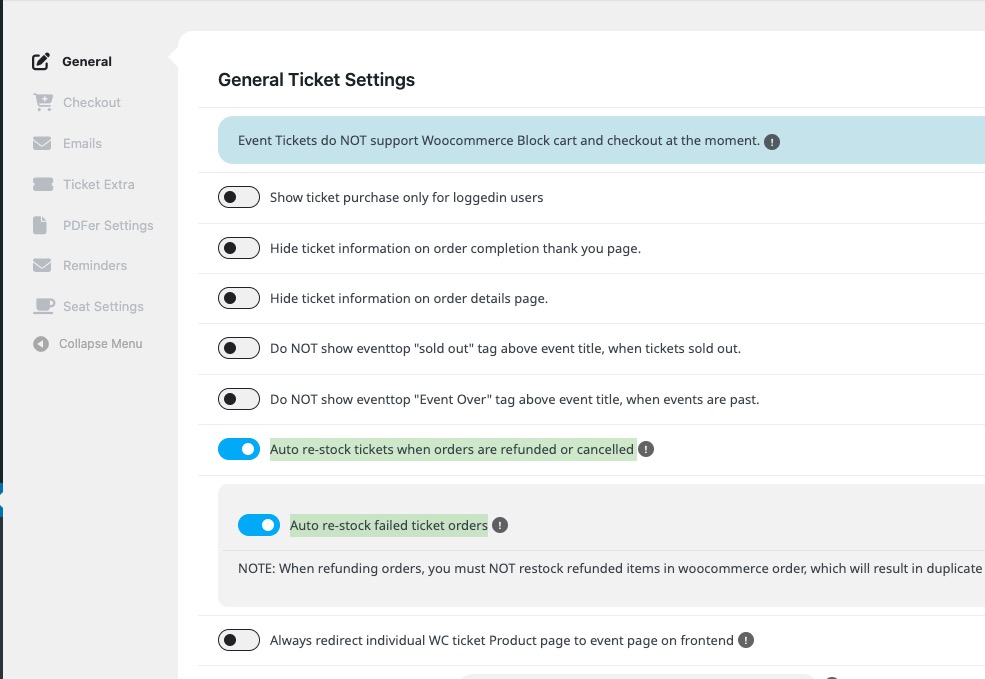Open the Checkout settings tab

tap(92, 102)
